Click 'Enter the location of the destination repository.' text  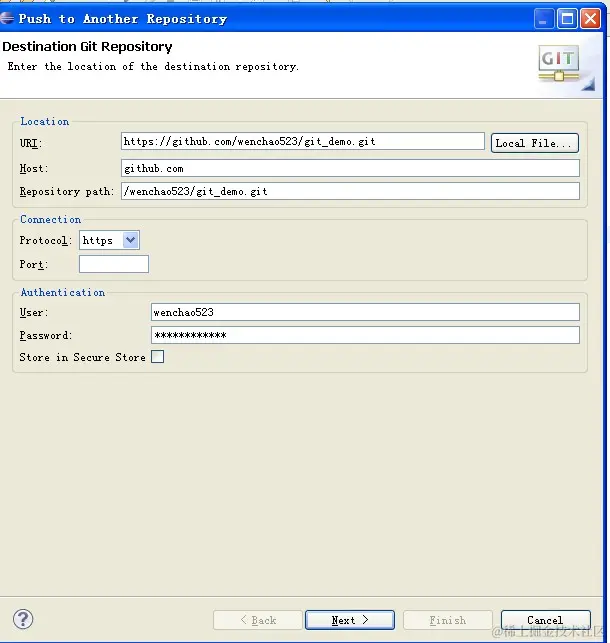[153, 67]
